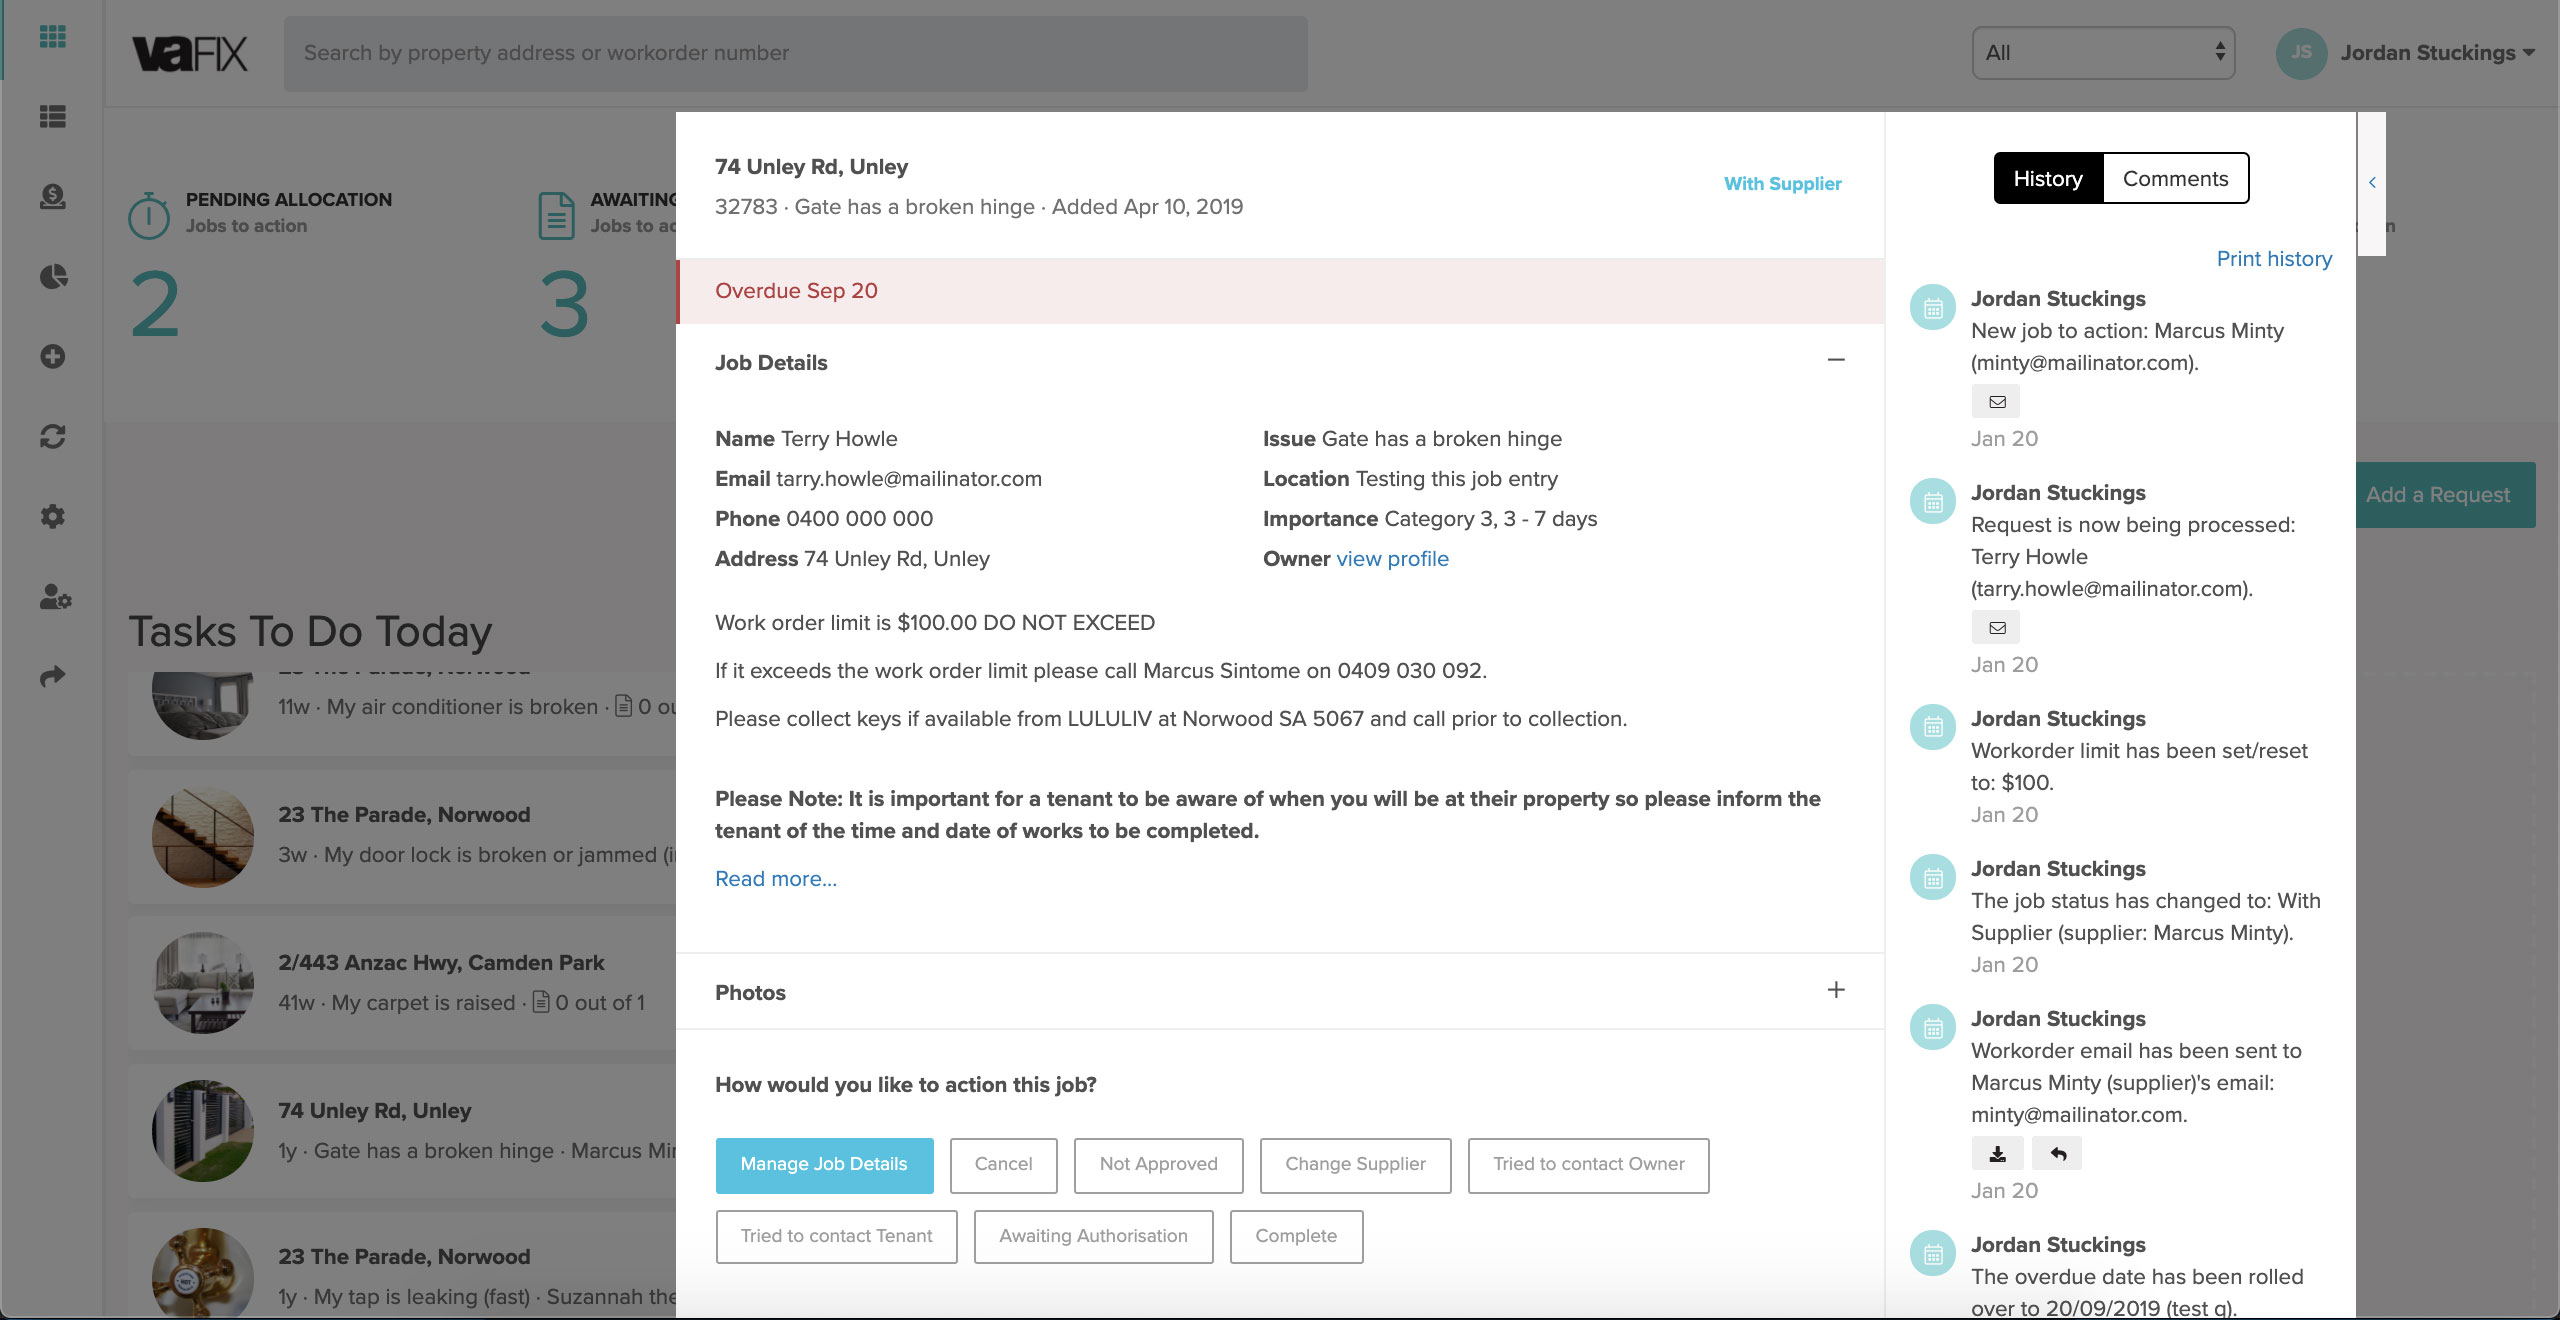Screen dimensions: 2560x1320
Task: Mark the job Complete
Action: point(1296,1237)
